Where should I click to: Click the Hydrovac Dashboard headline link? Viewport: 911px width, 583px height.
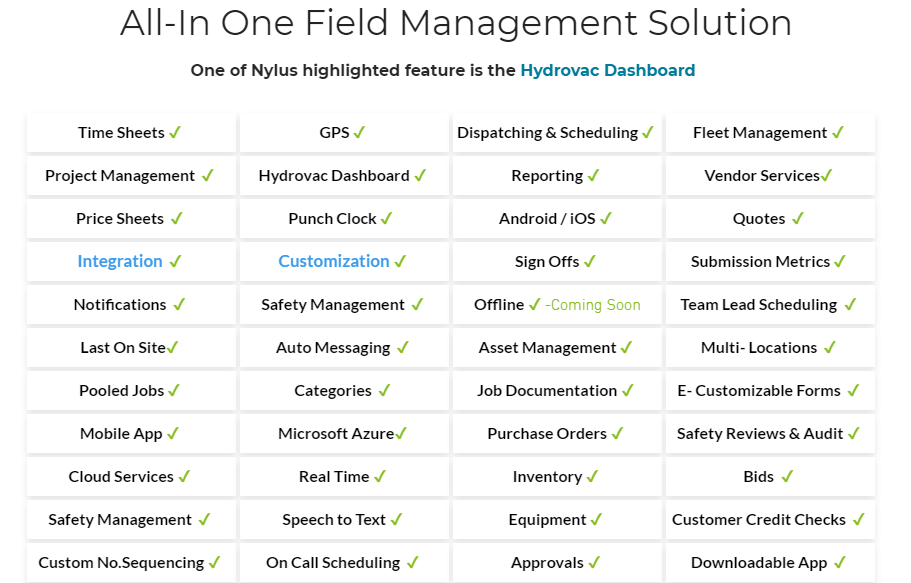607,70
